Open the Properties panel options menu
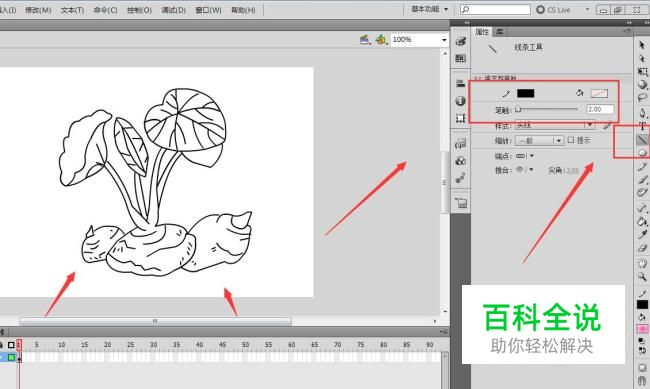The height and width of the screenshot is (389, 650). click(626, 32)
